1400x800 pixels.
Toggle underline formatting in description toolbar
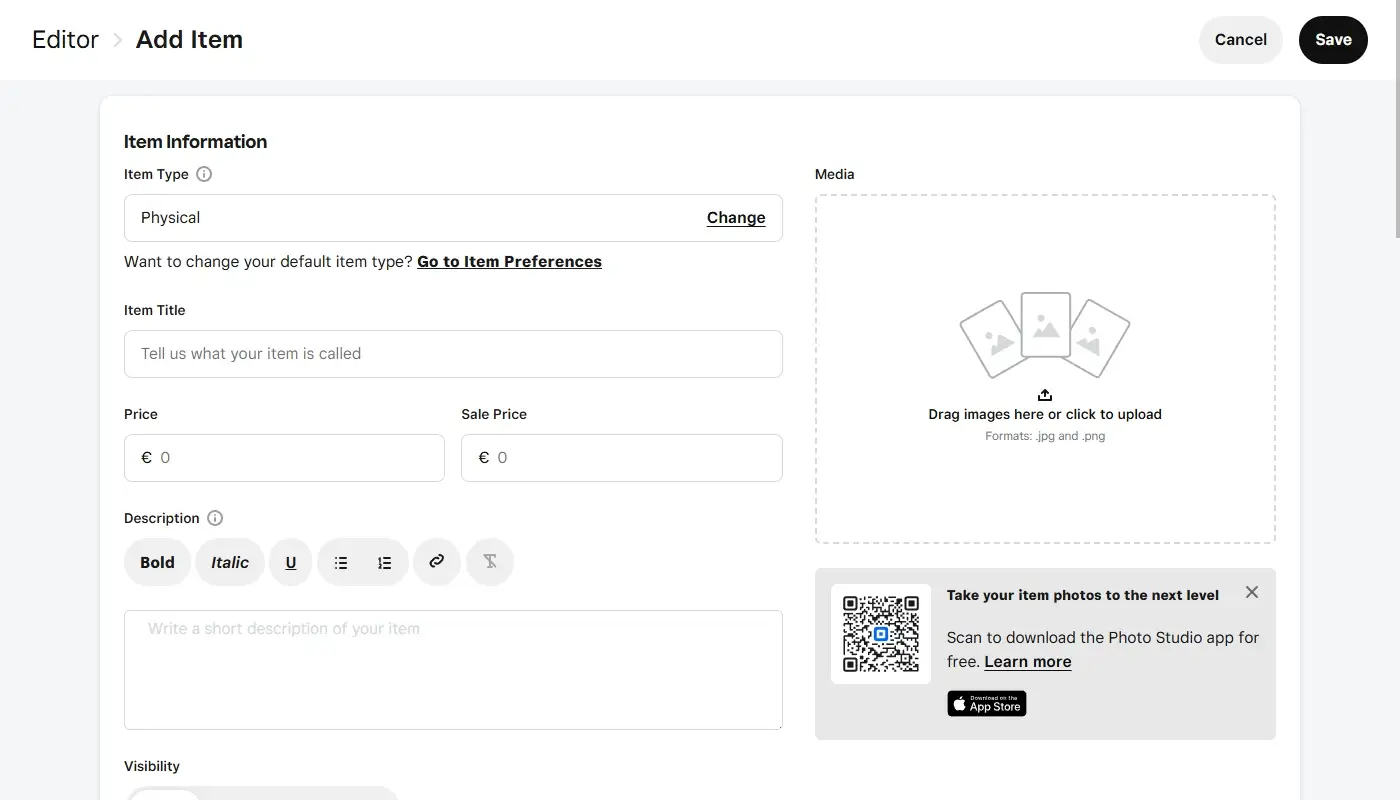click(x=291, y=562)
